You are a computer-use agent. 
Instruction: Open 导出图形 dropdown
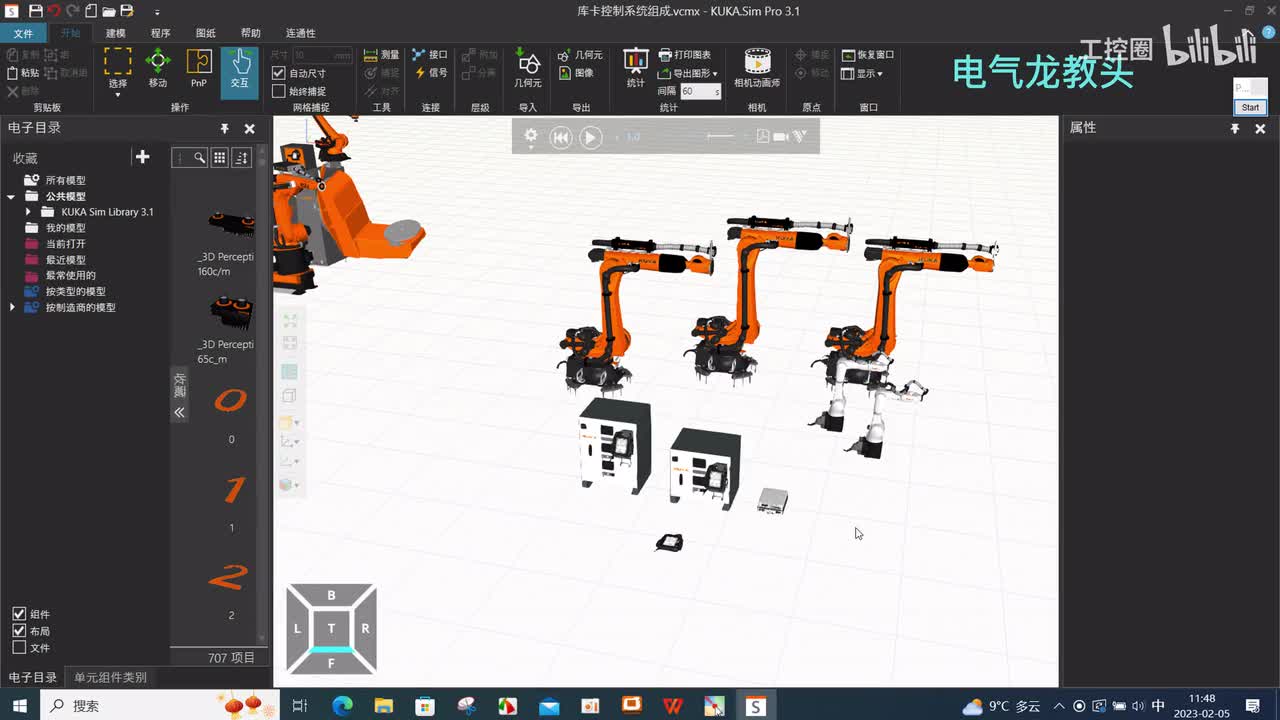(688, 73)
